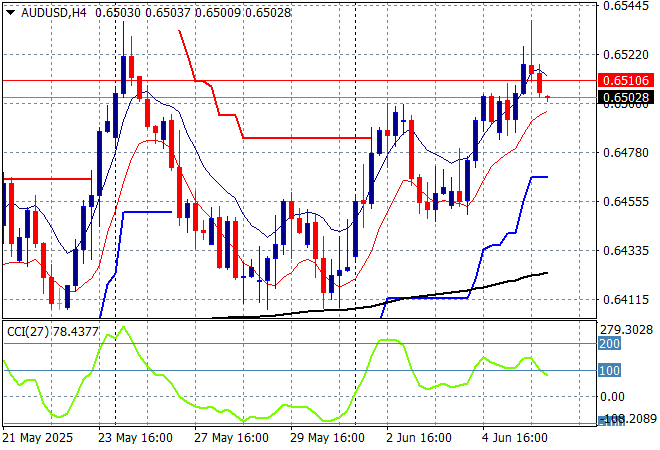
Task: Click the 0.64115 price axis value
Action: 626,299
